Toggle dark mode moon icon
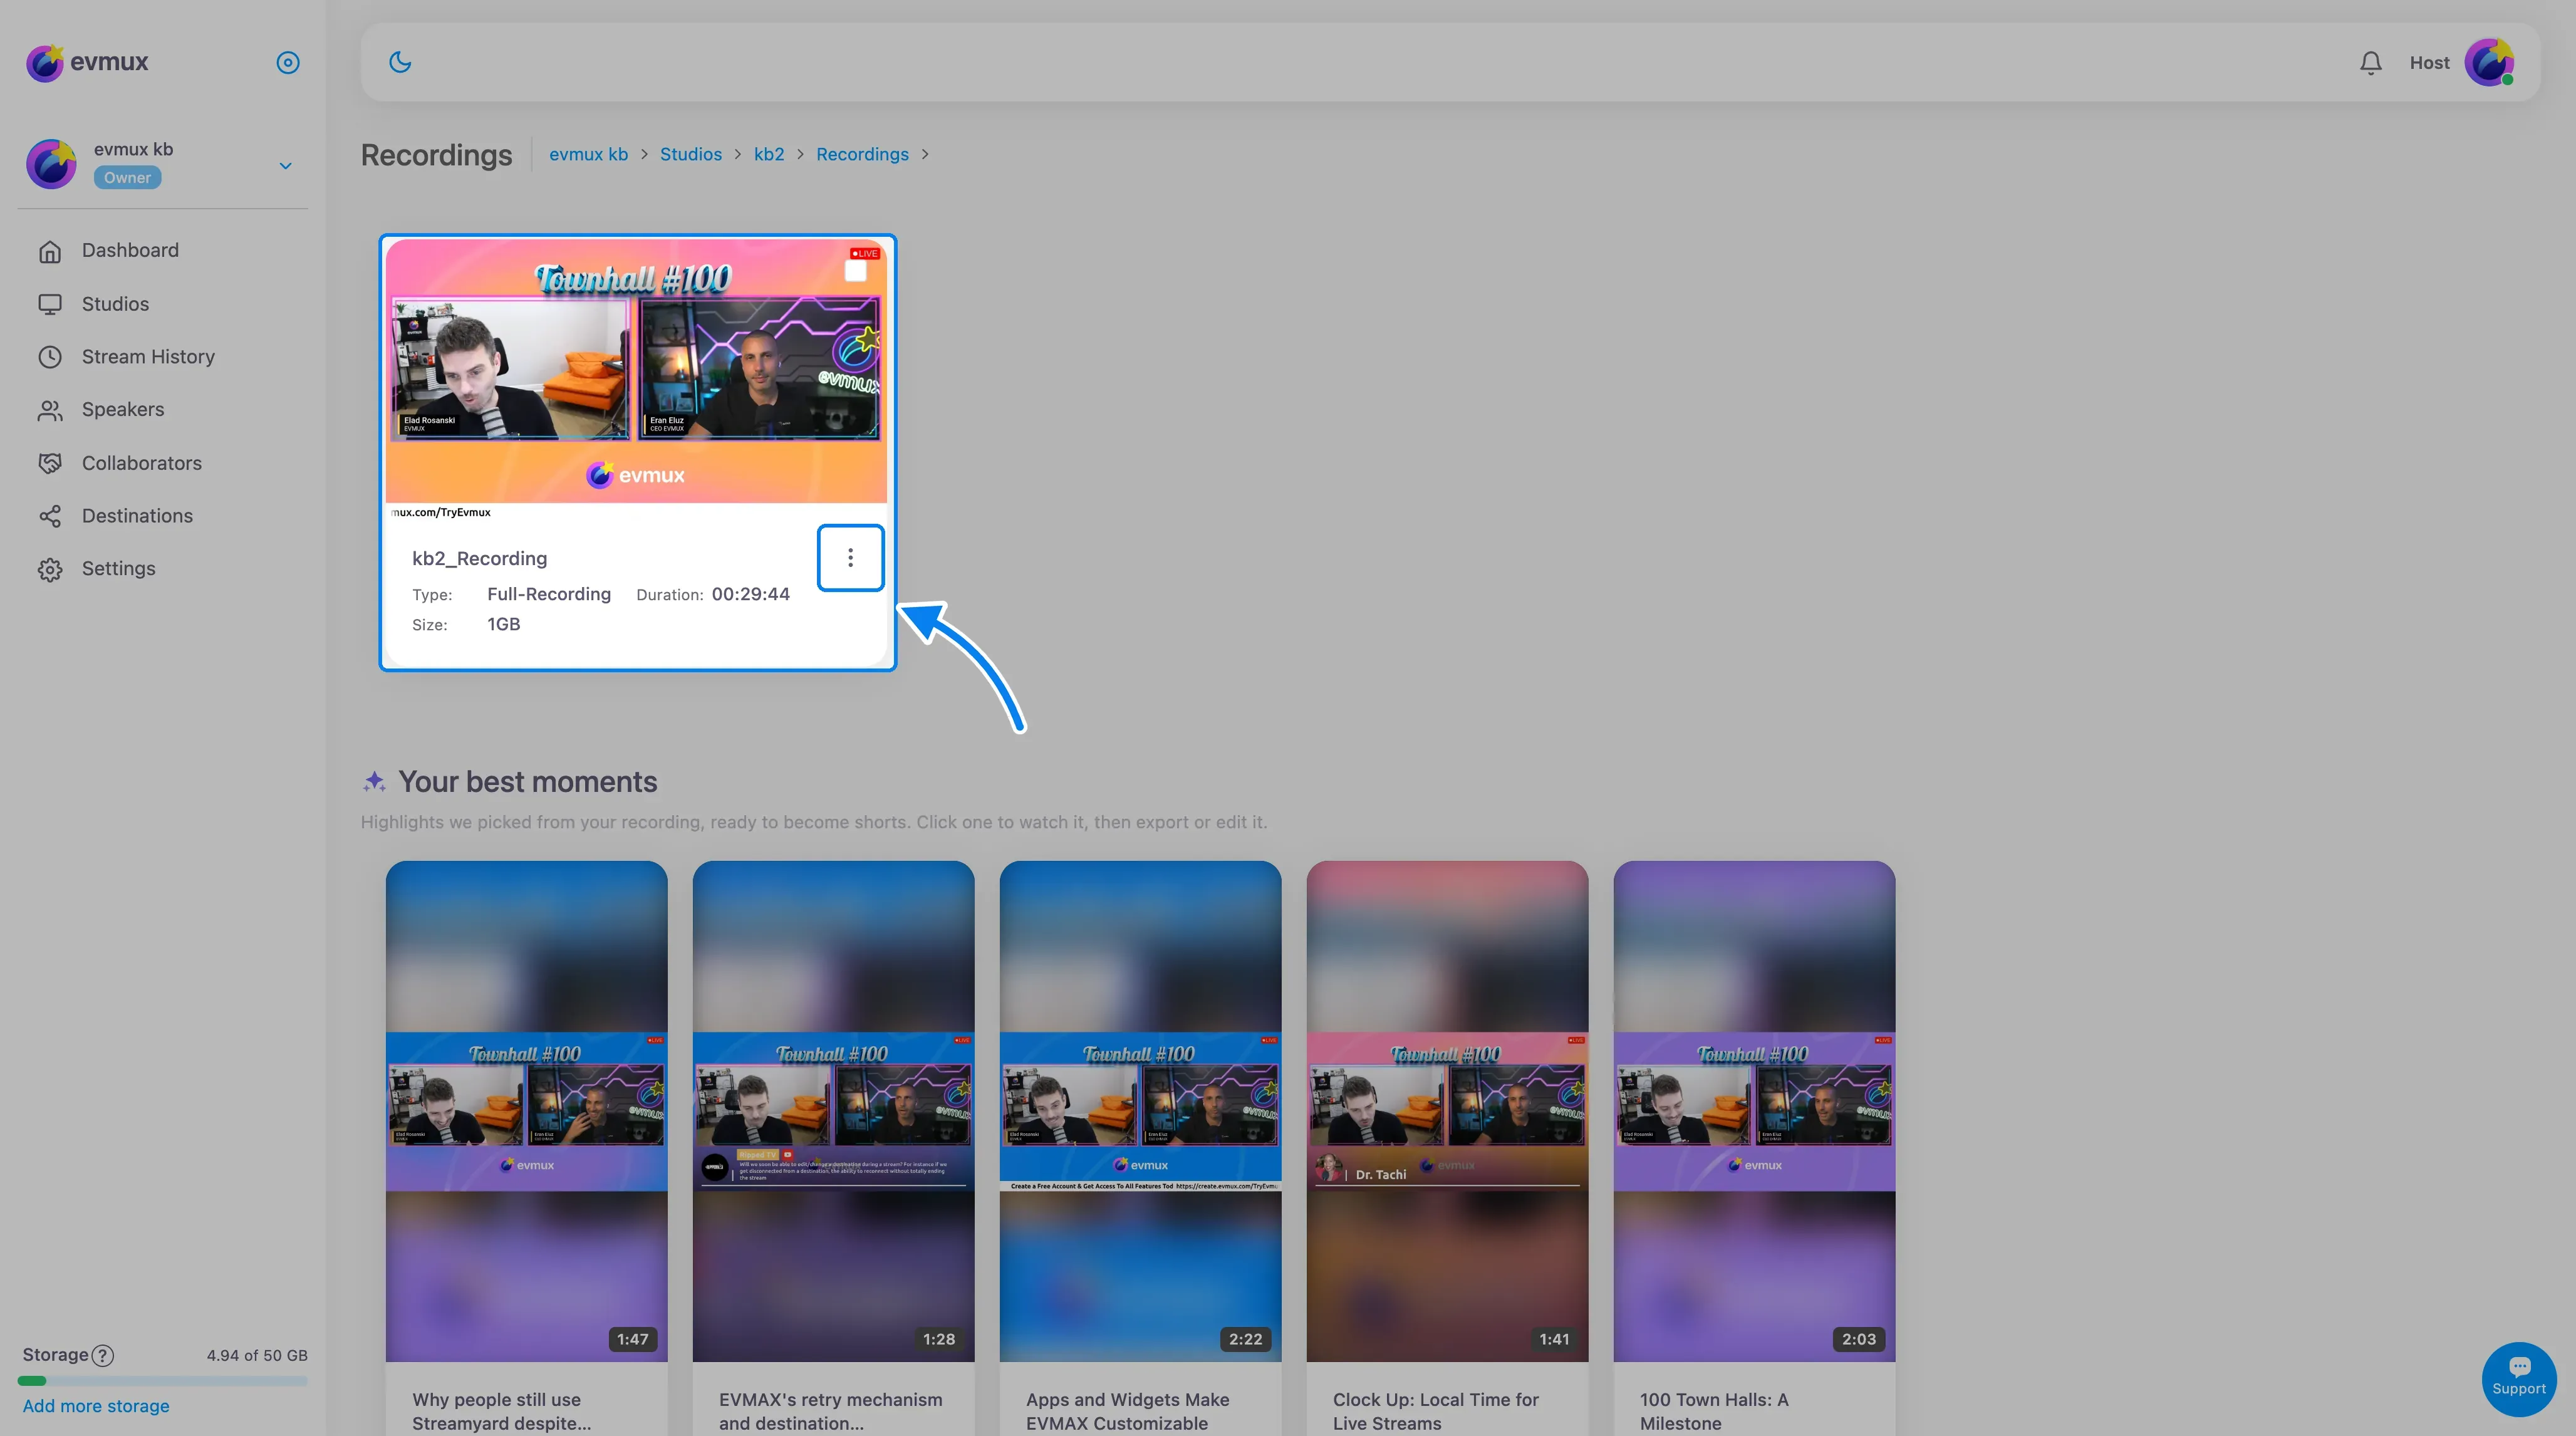2576x1436 pixels. point(400,62)
